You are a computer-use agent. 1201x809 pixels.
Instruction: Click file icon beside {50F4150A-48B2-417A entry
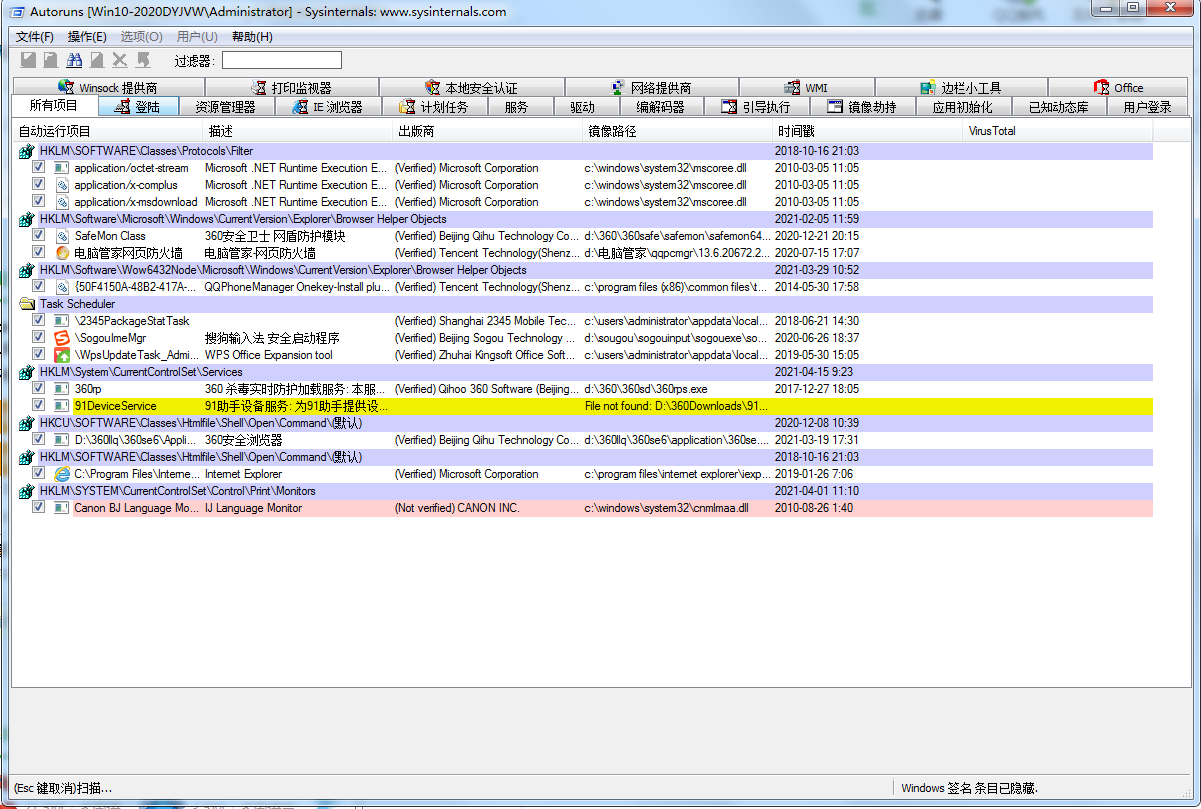(x=62, y=287)
